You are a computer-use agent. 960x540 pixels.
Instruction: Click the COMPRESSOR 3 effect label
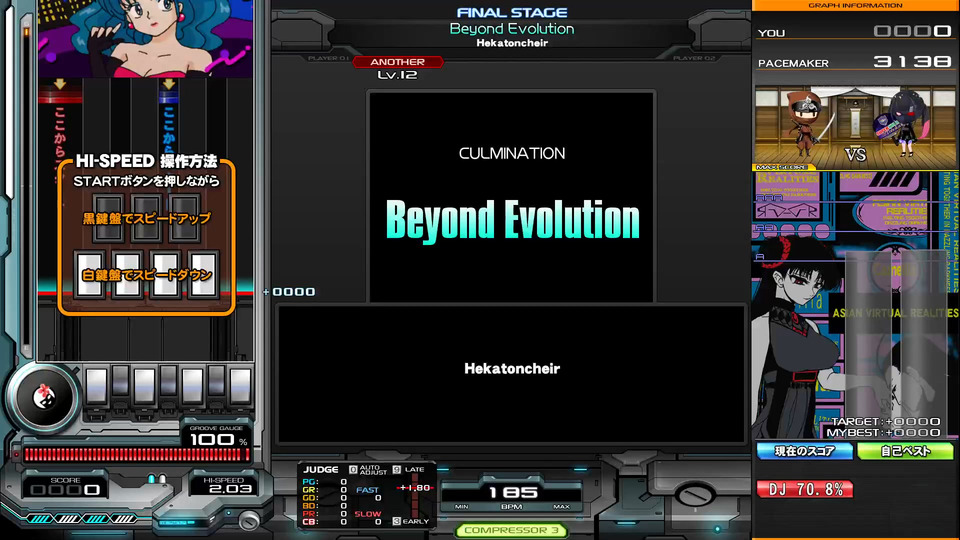tap(511, 530)
